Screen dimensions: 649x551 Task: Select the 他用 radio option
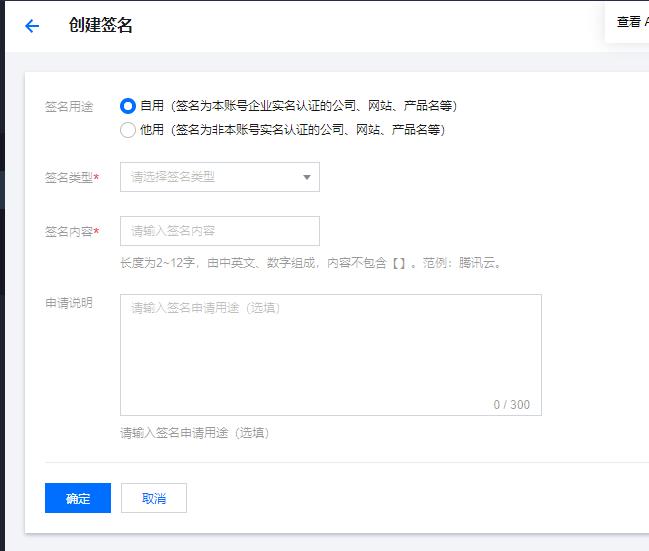pos(127,130)
